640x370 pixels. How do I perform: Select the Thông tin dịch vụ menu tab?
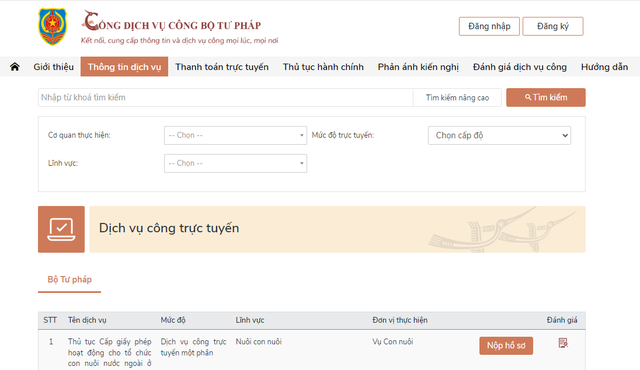[x=124, y=67]
